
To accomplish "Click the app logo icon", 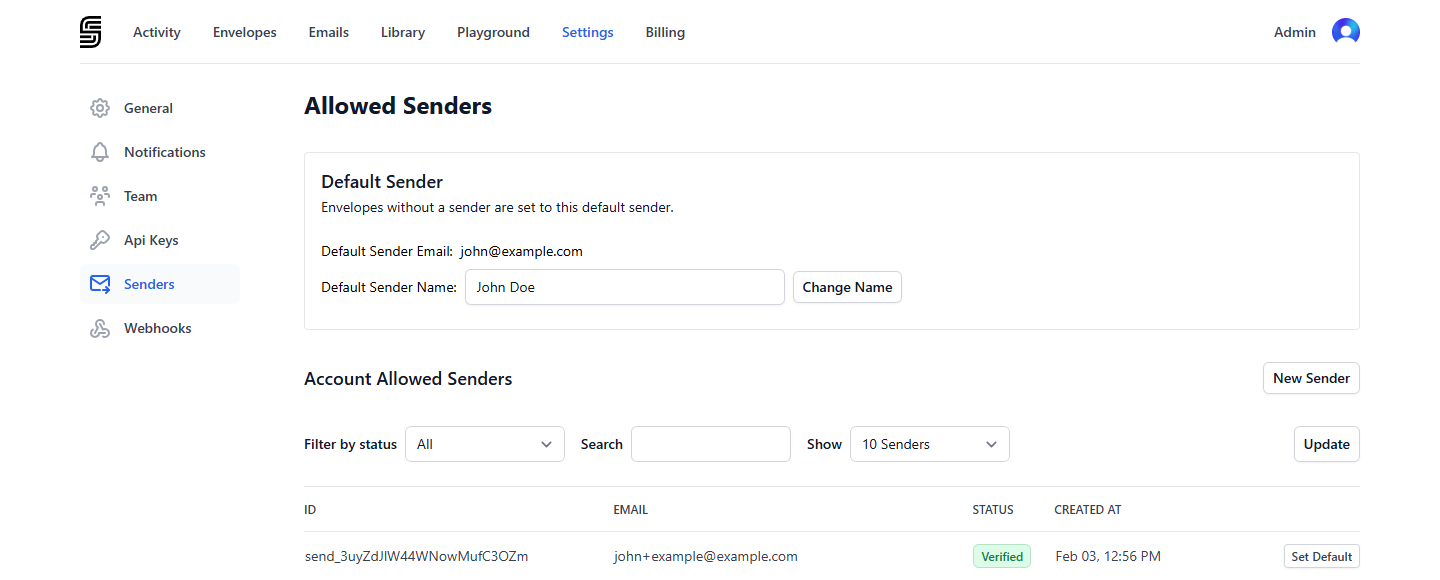I will point(91,32).
